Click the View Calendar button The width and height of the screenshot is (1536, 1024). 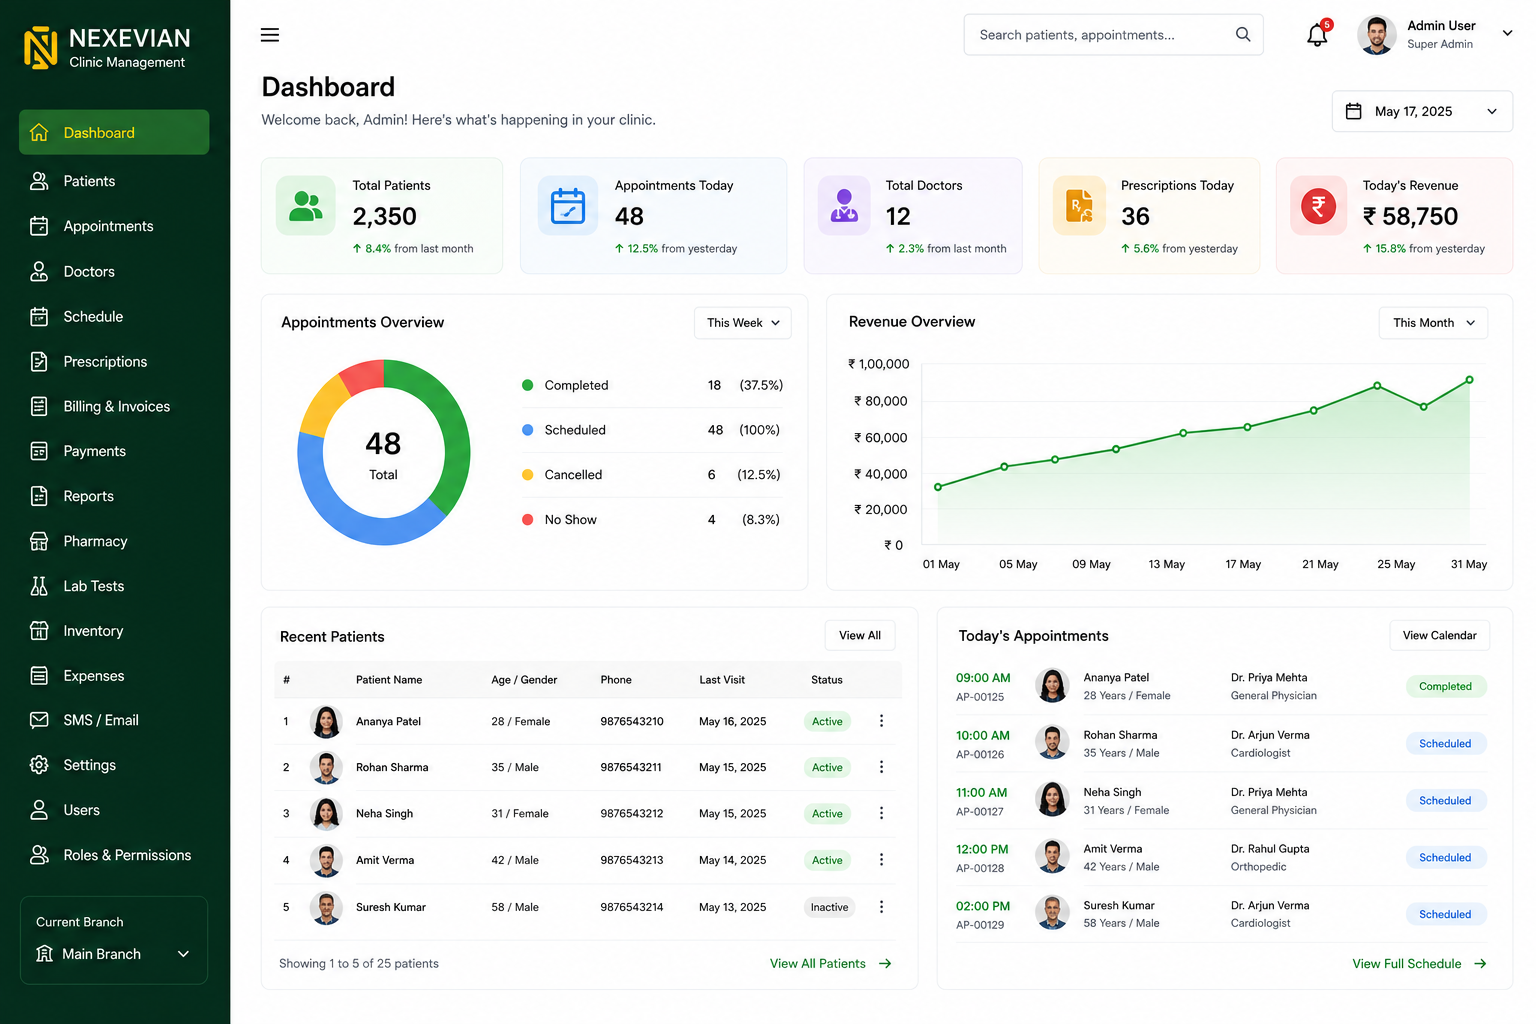(1439, 635)
